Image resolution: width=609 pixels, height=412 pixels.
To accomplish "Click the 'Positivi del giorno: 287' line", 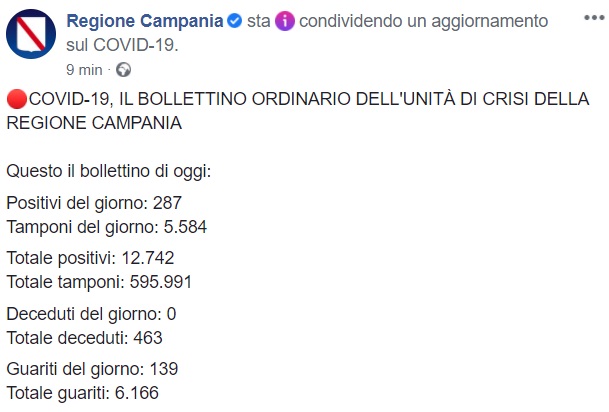I will [x=94, y=203].
